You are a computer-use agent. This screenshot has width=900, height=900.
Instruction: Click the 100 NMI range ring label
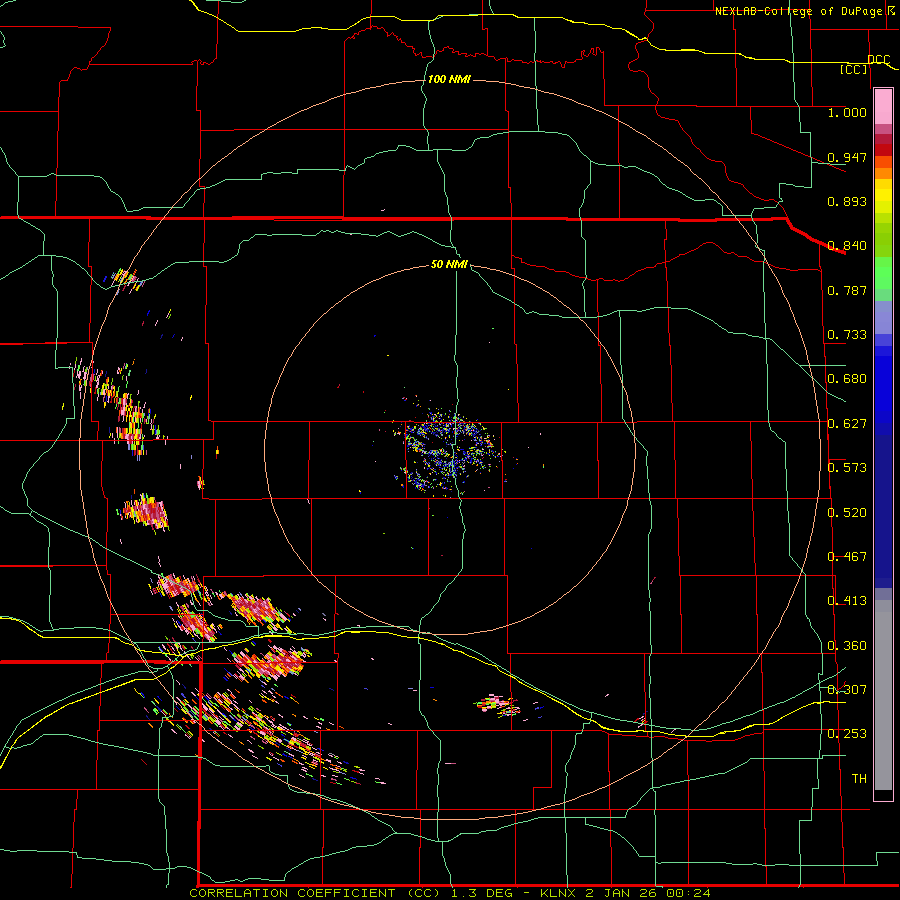pyautogui.click(x=449, y=79)
